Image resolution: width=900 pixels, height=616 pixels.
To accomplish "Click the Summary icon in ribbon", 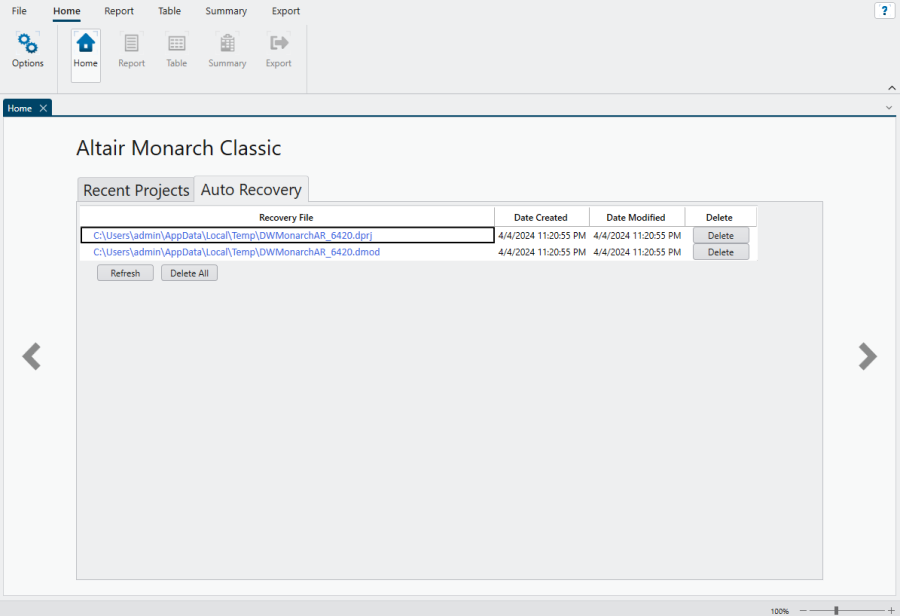I will click(x=227, y=44).
